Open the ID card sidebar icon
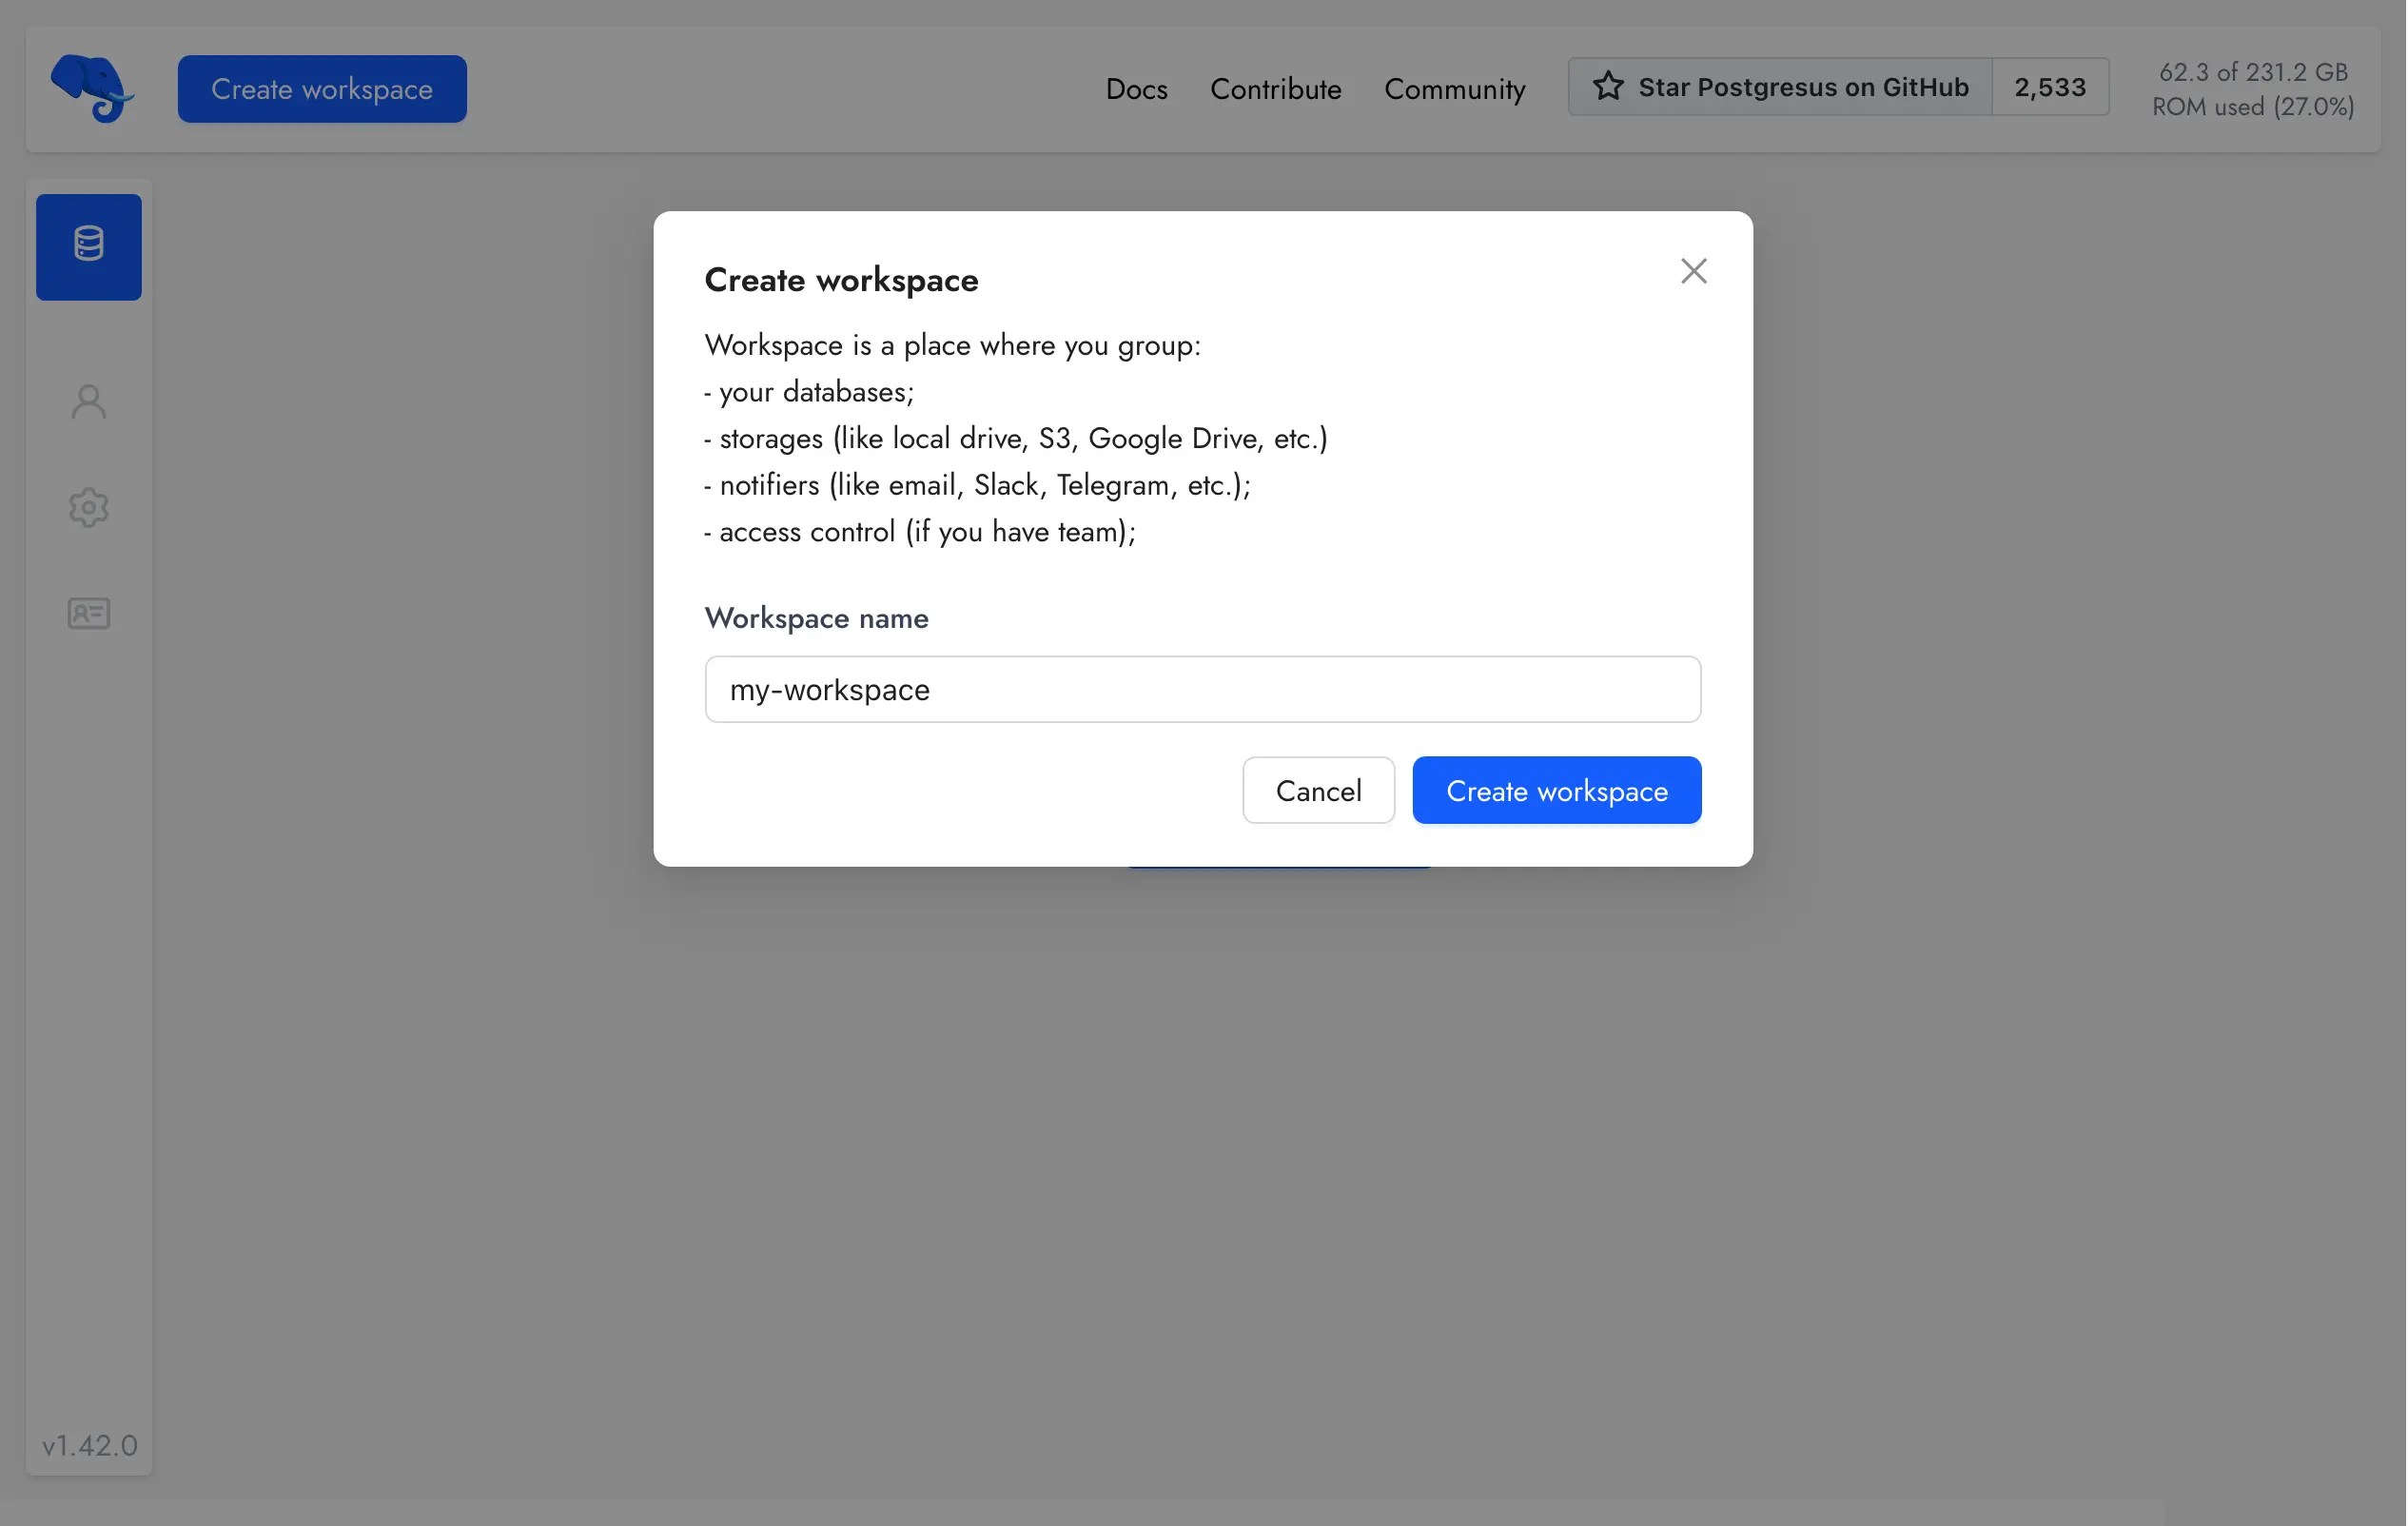Image resolution: width=2408 pixels, height=1526 pixels. click(x=89, y=613)
